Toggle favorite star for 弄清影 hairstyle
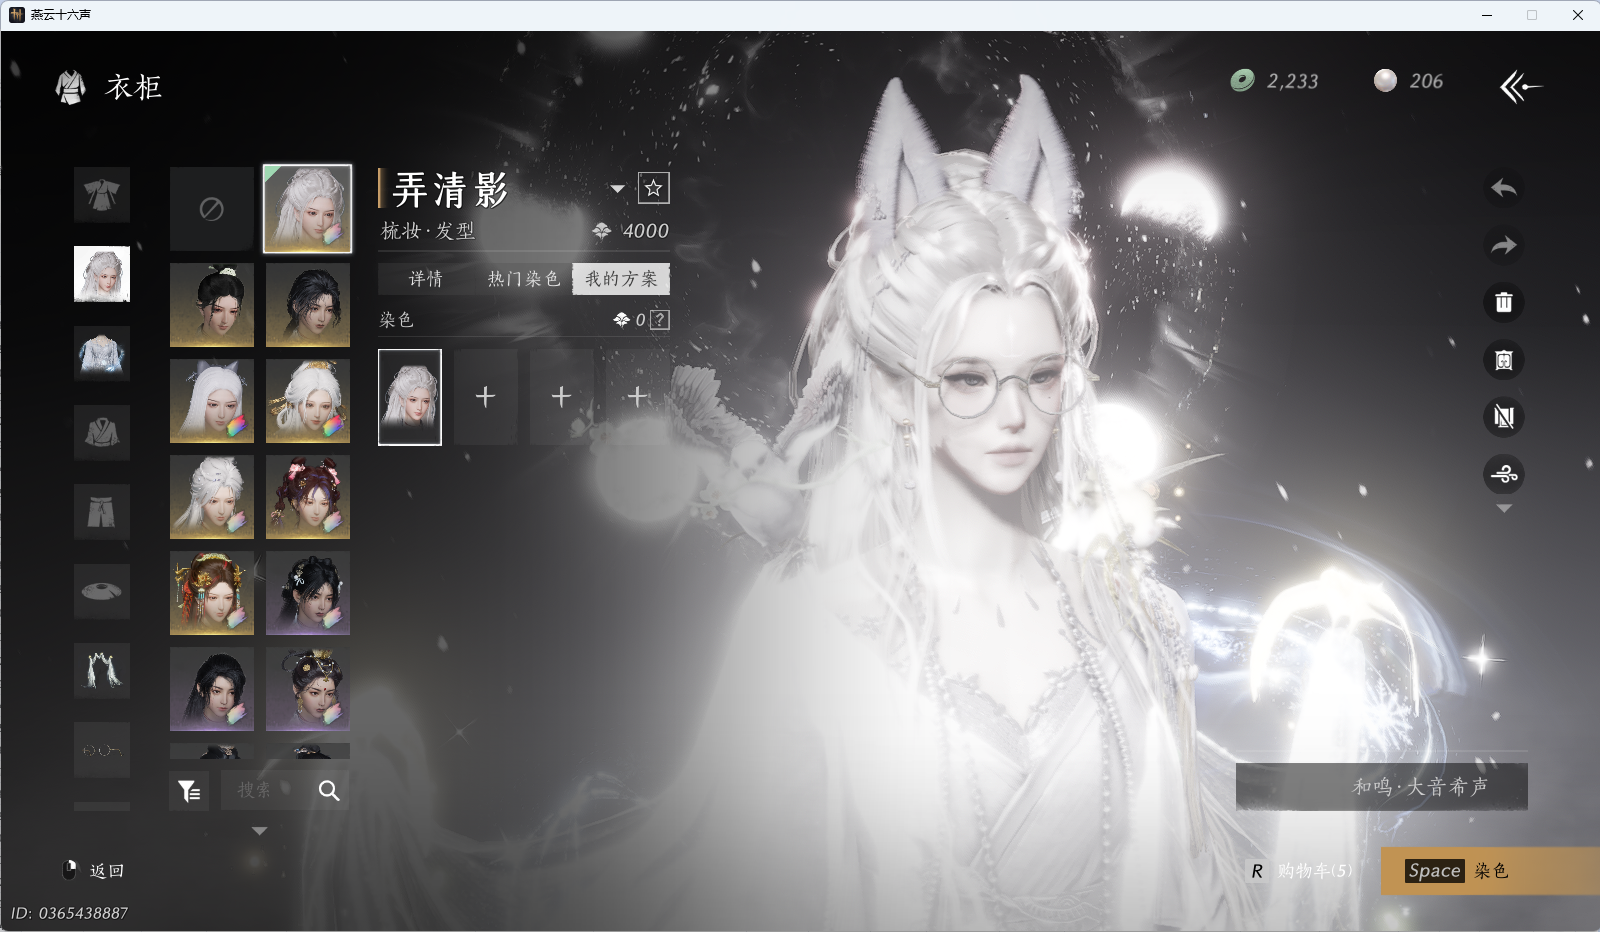The image size is (1600, 932). 654,188
